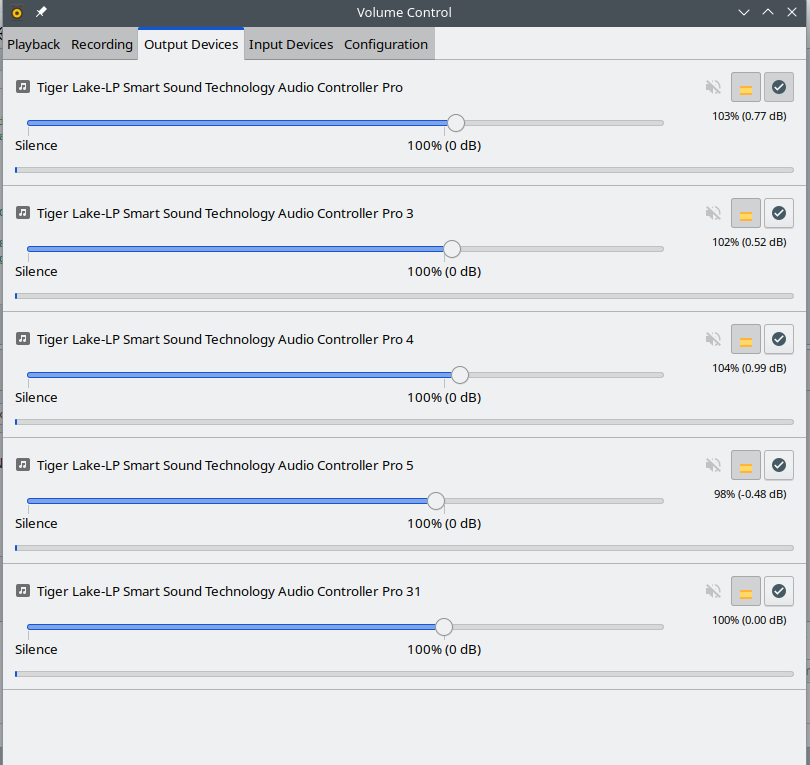Click the sound card icon beside Controller Pro 4
The width and height of the screenshot is (810, 765).
[x=23, y=338]
